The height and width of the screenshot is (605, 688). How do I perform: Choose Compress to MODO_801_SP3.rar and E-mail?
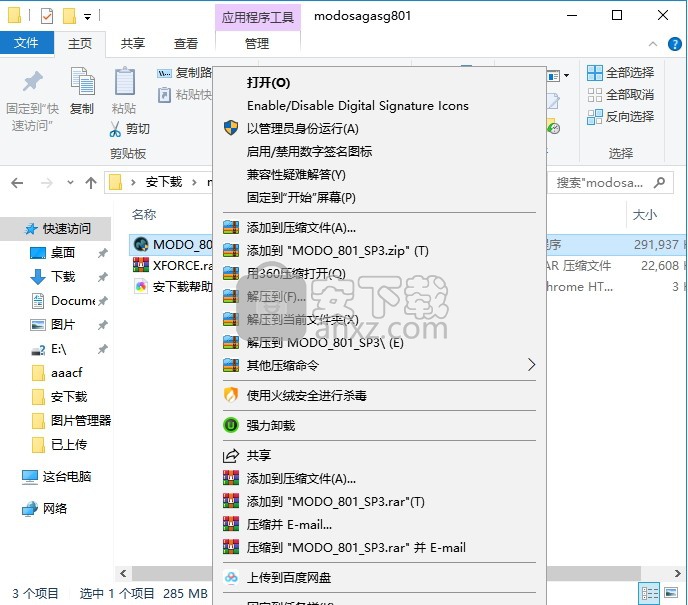[380, 548]
